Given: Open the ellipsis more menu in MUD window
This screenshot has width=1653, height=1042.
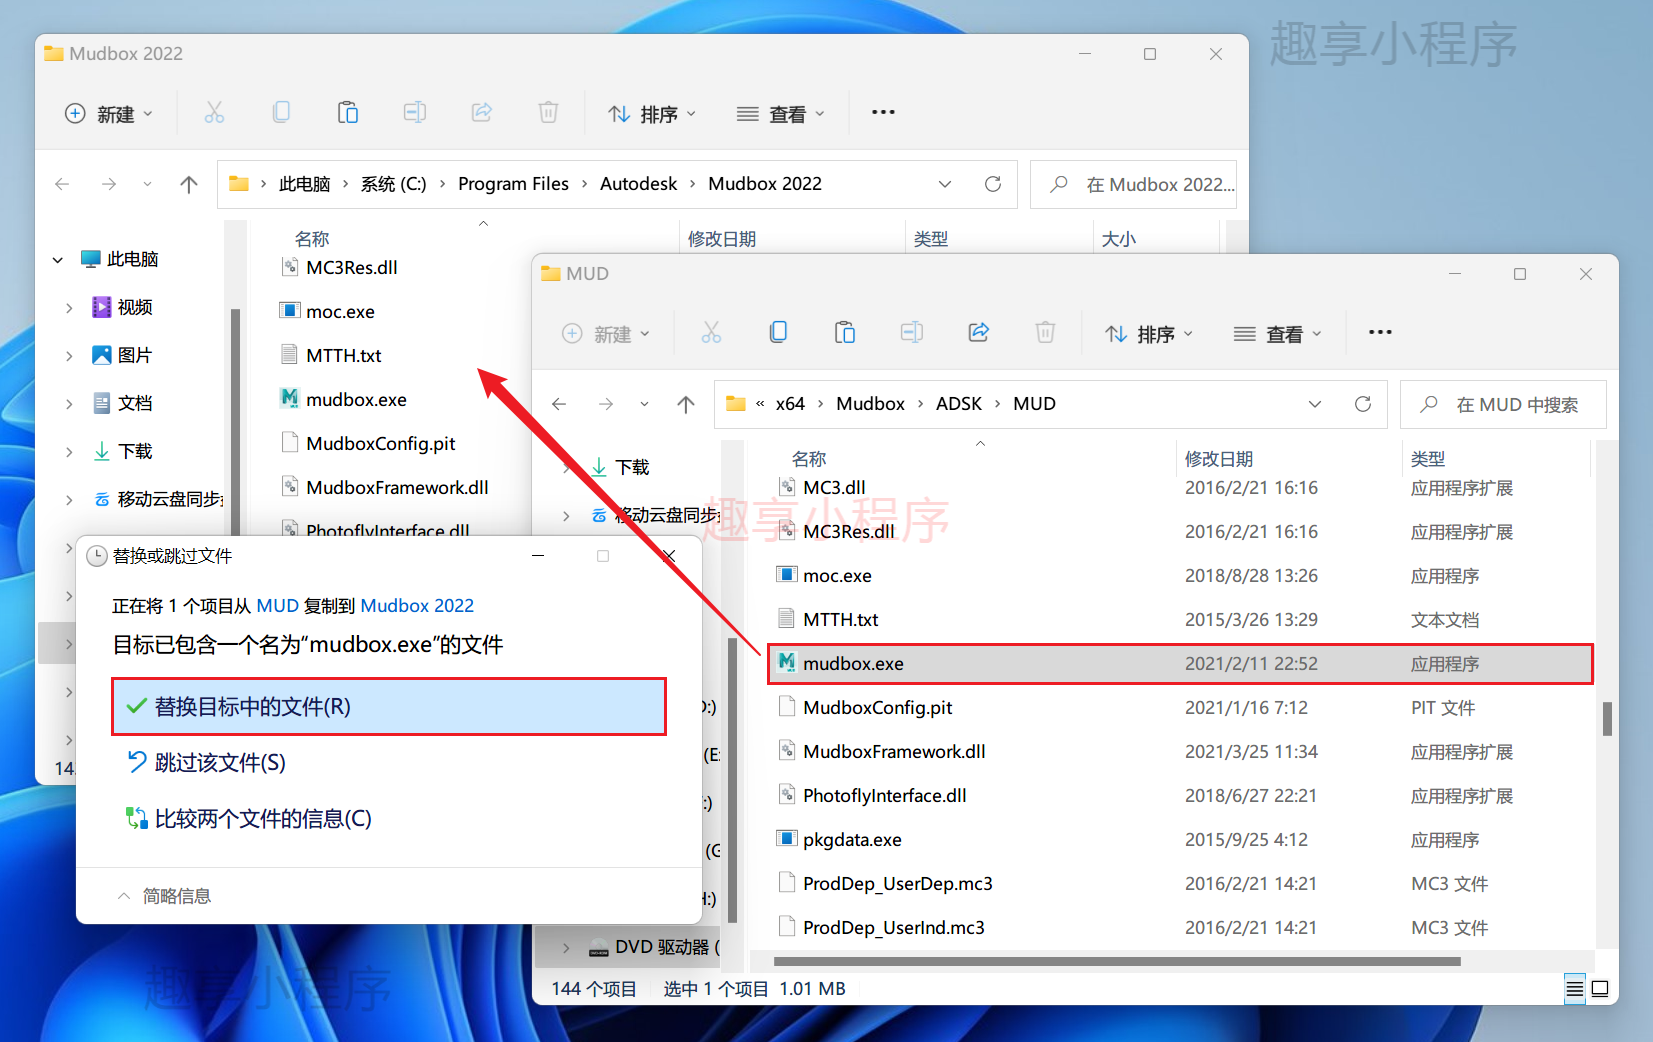Looking at the screenshot, I should coord(1380,332).
